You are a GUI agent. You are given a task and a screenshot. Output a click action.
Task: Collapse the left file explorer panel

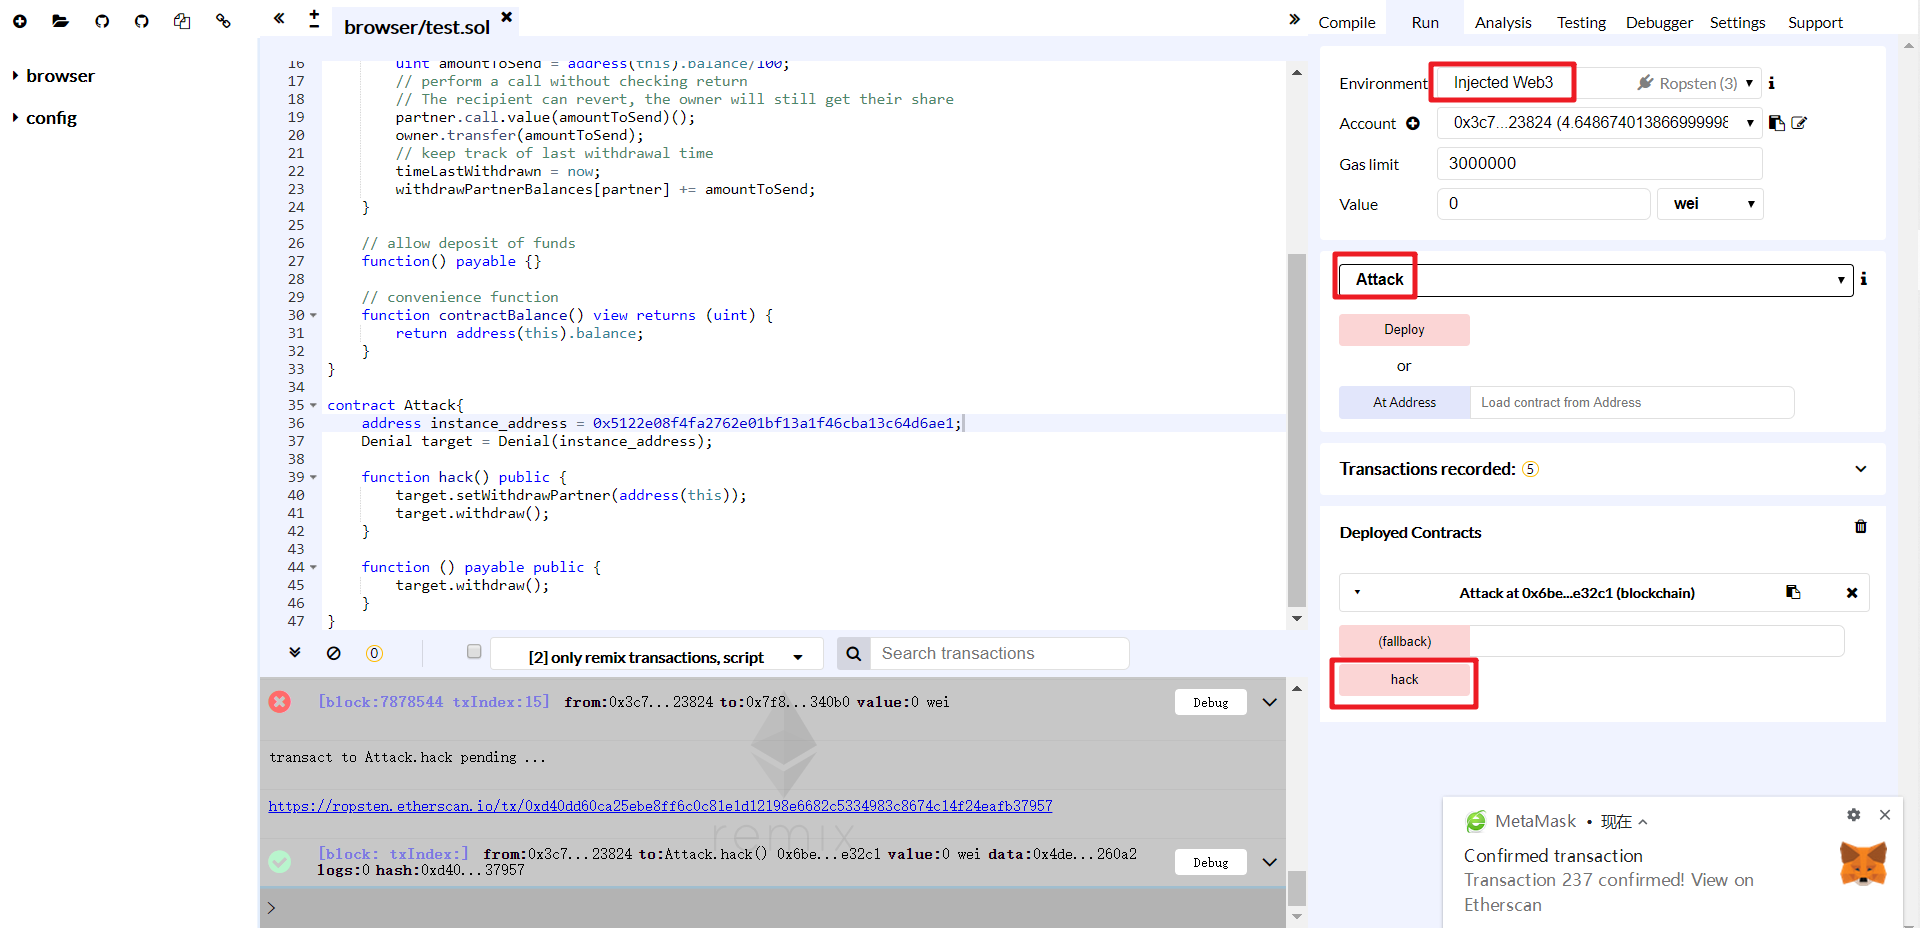279,18
